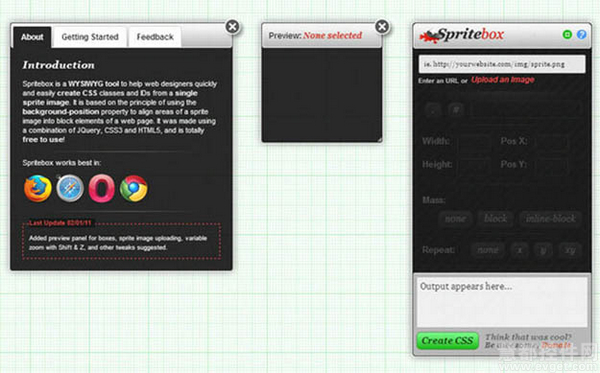
Task: Click the blue help question mark icon
Action: [x=581, y=34]
